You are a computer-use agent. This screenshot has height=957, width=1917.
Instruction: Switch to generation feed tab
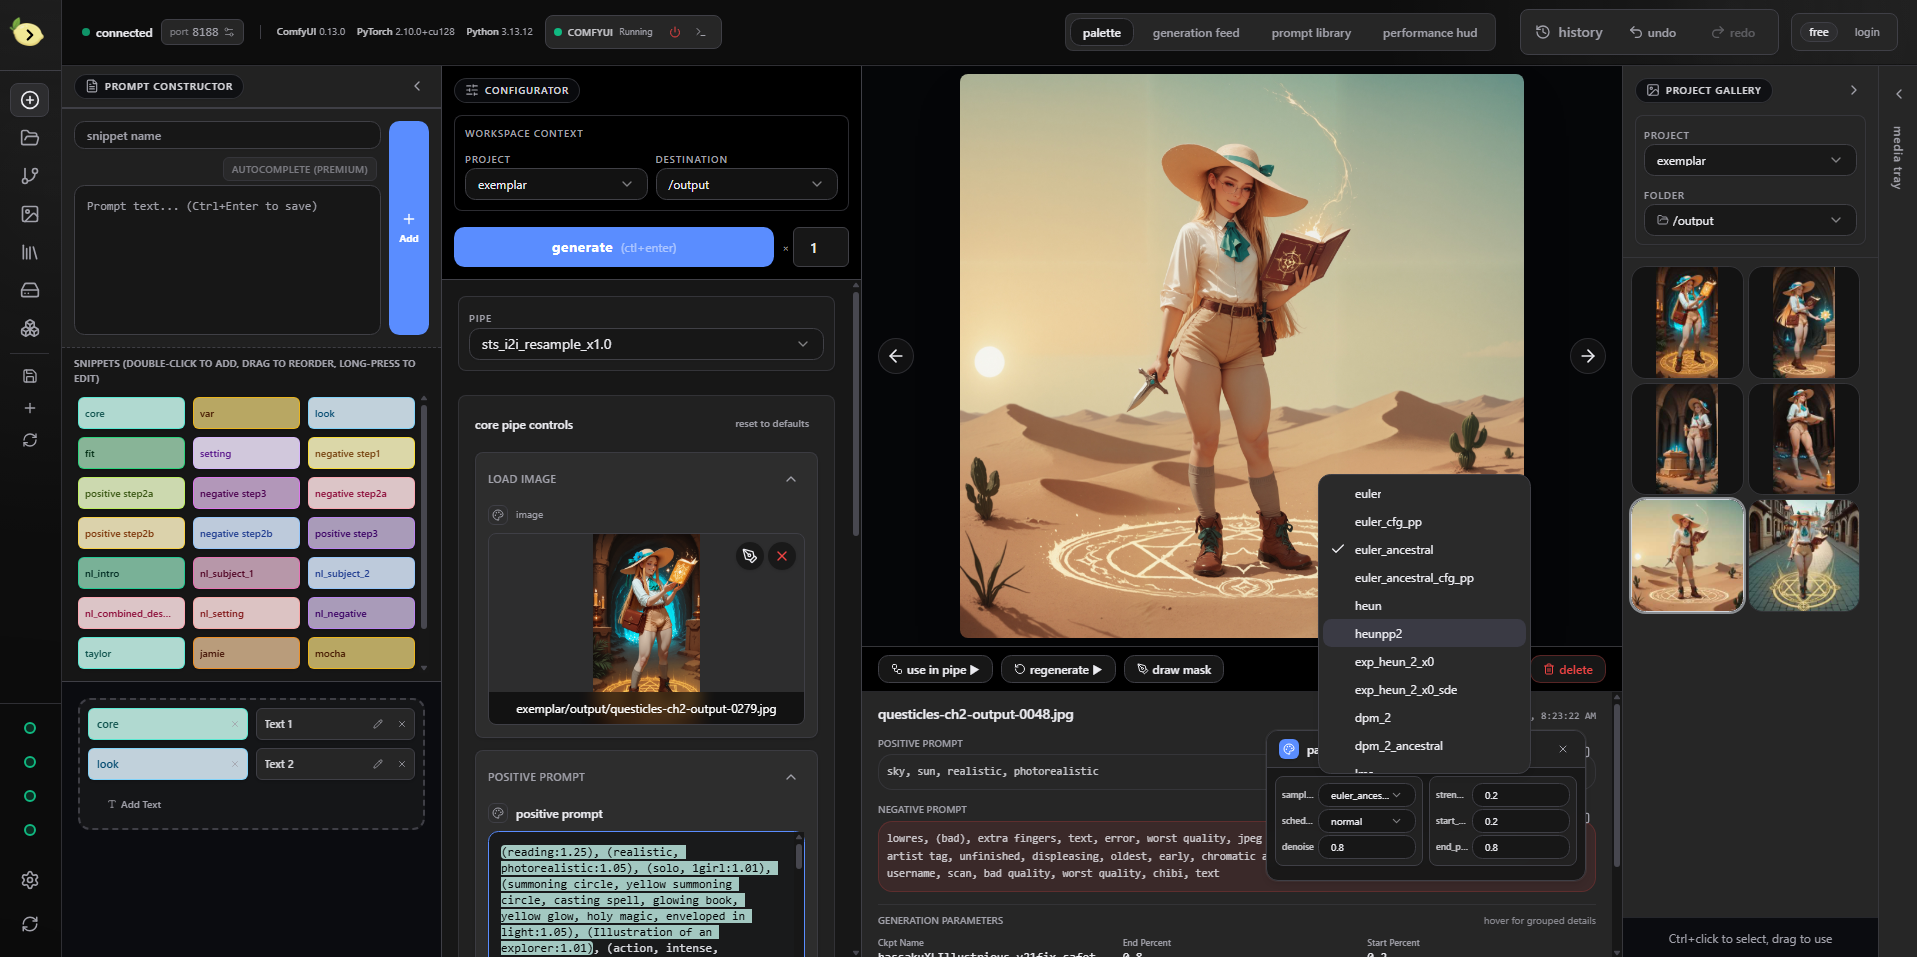click(x=1195, y=33)
